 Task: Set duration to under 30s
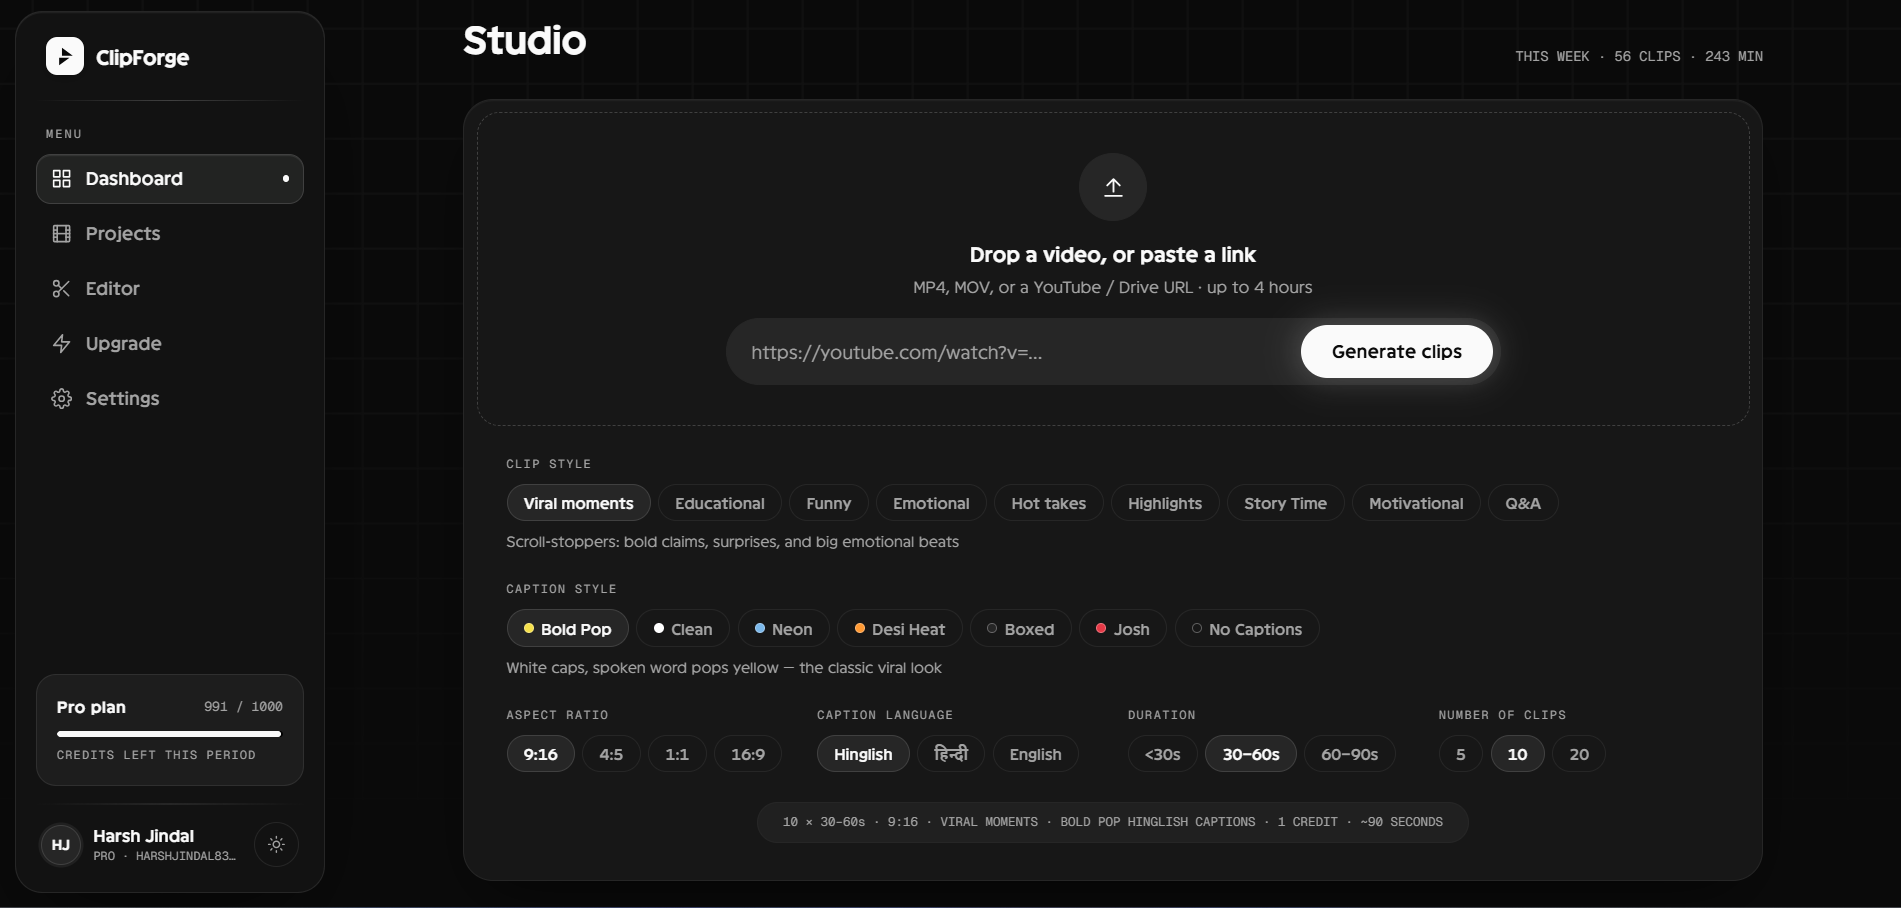[x=1162, y=754]
